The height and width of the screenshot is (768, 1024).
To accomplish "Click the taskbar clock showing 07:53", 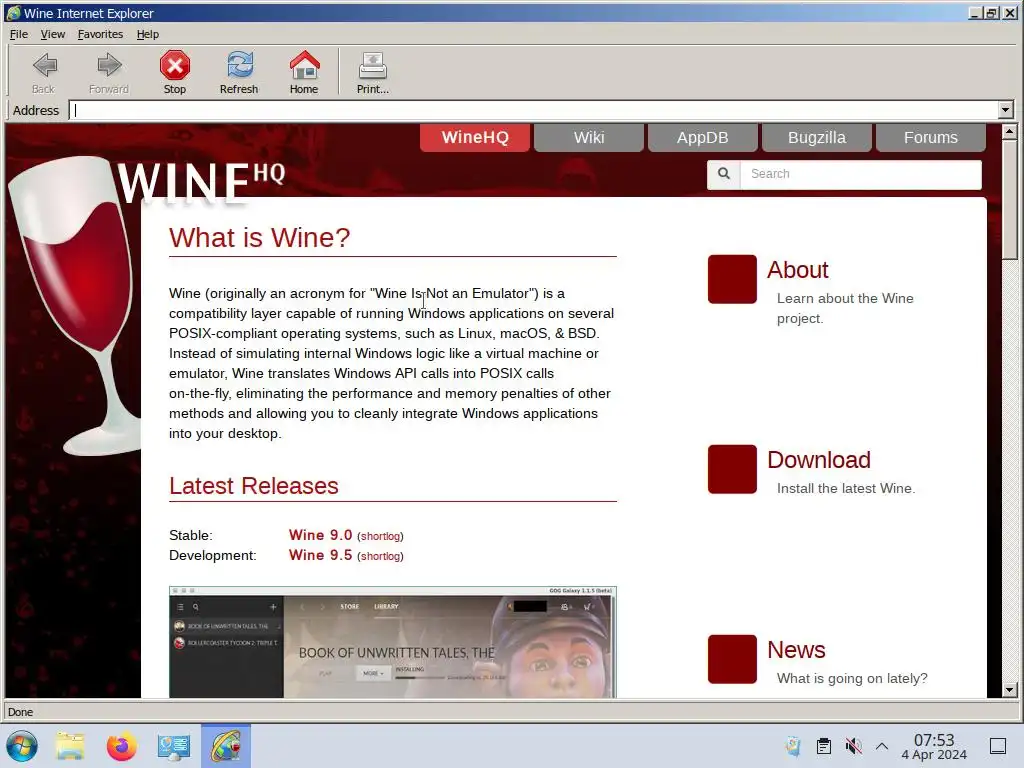I will click(934, 746).
